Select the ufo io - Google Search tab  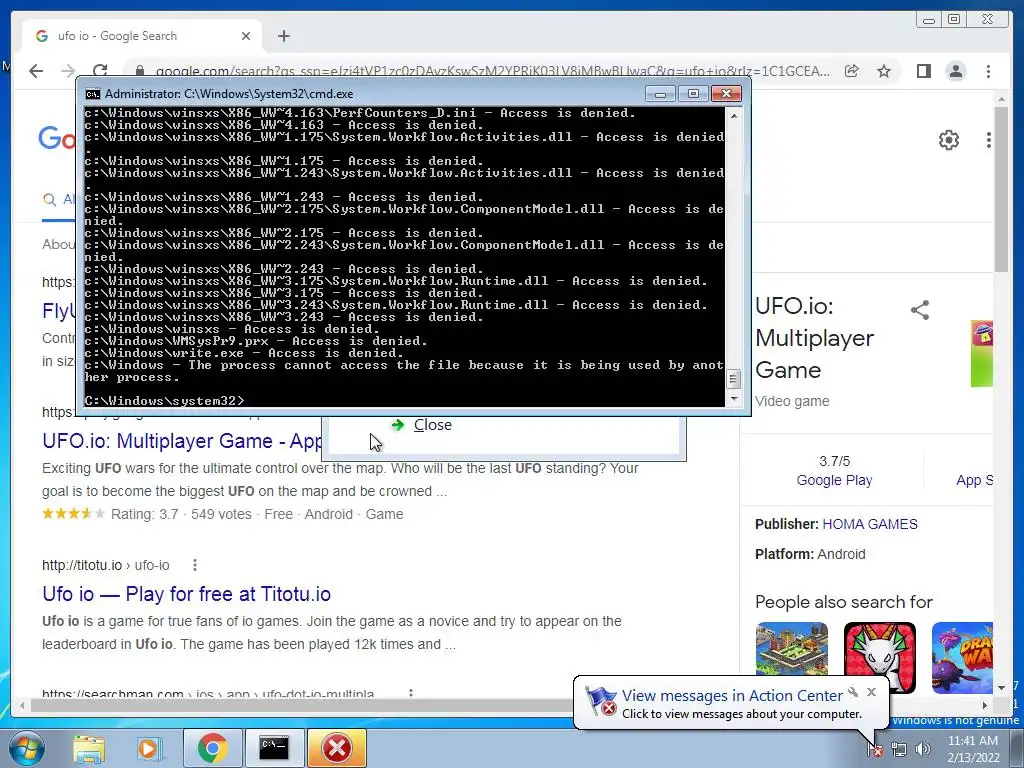(x=142, y=36)
